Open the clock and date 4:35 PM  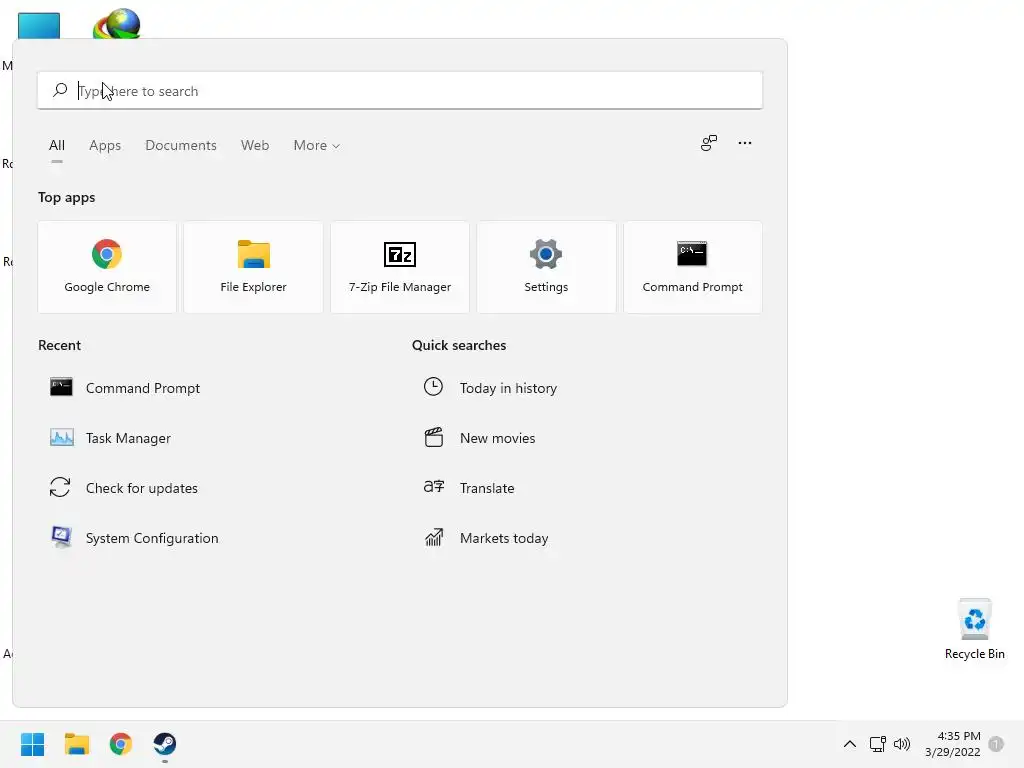(x=953, y=744)
